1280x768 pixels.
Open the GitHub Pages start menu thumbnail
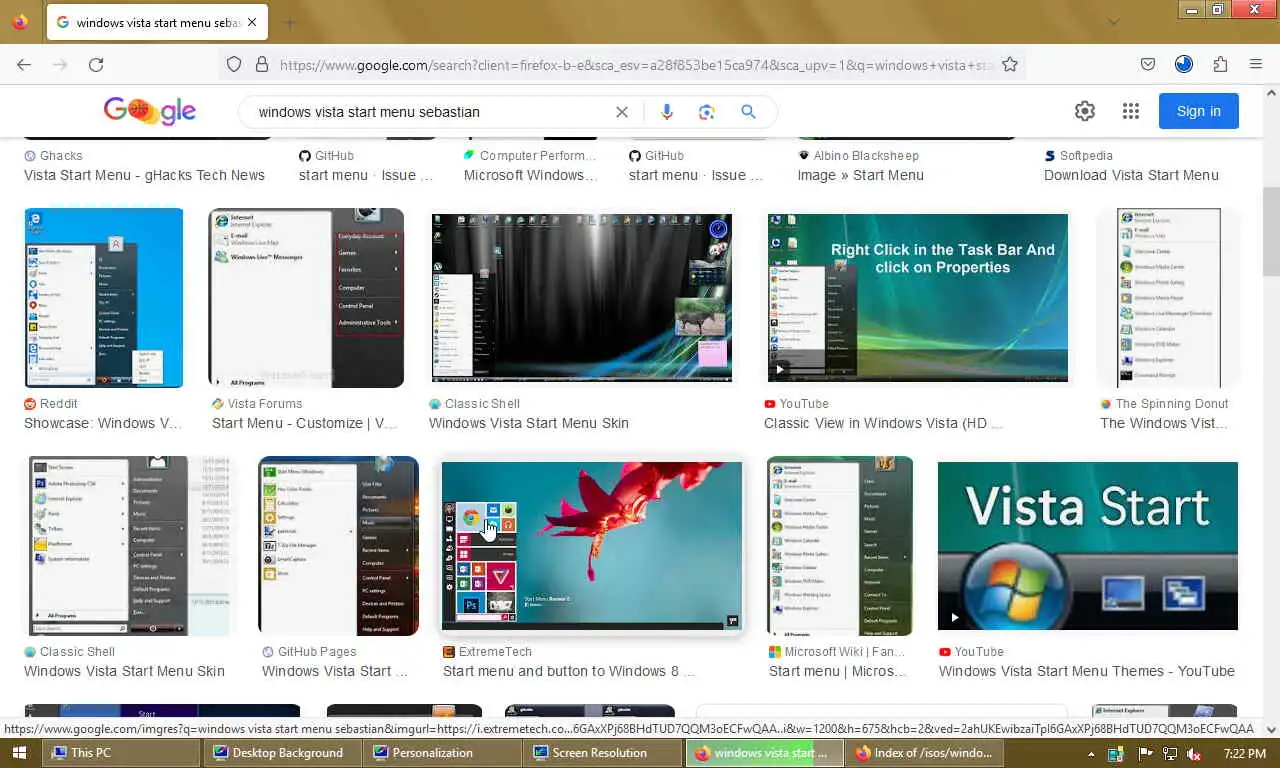[x=339, y=546]
